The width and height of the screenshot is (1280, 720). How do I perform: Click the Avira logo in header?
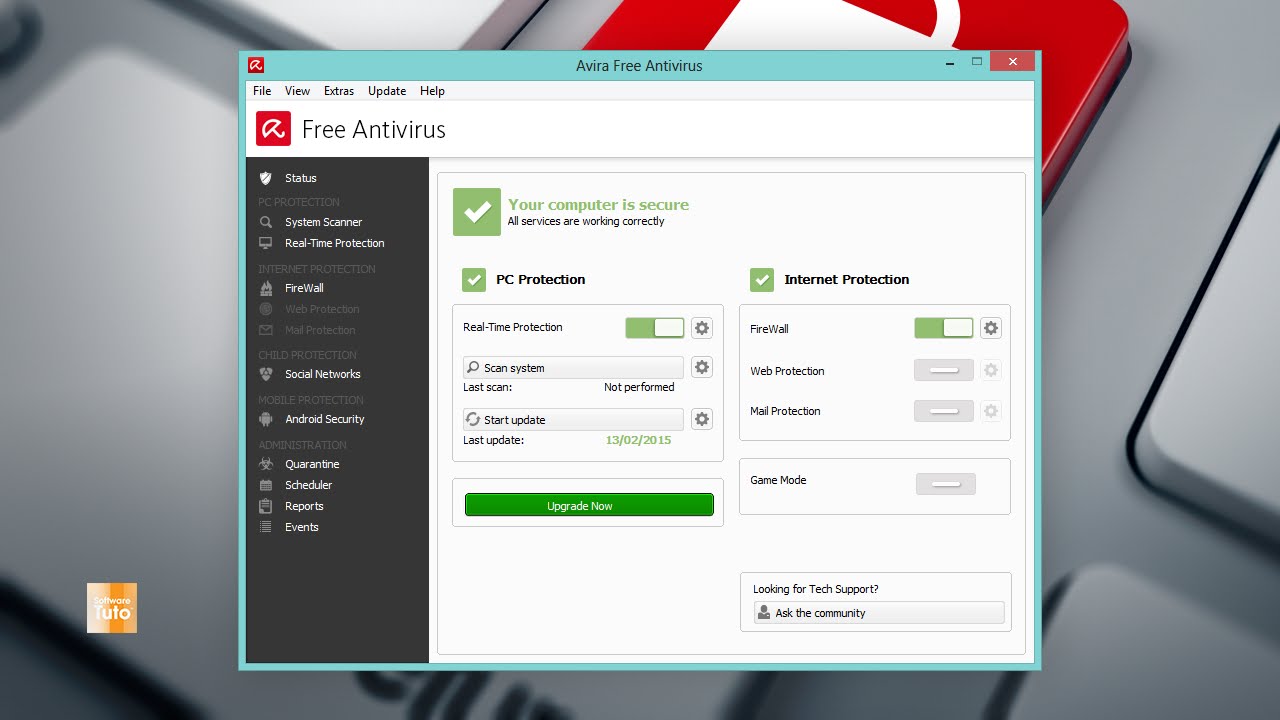pyautogui.click(x=273, y=129)
